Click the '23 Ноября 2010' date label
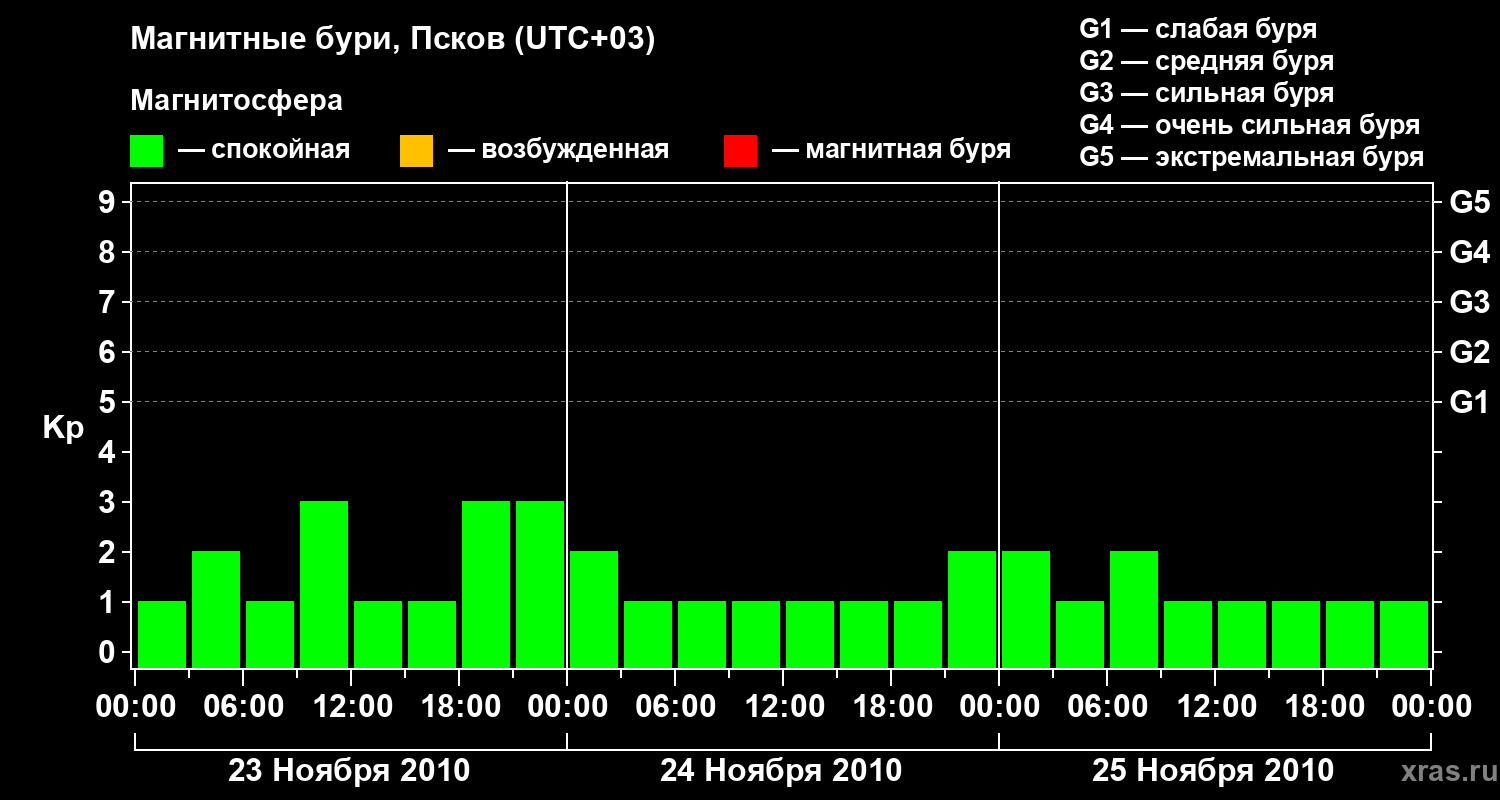This screenshot has height=800, width=1500. pos(349,771)
